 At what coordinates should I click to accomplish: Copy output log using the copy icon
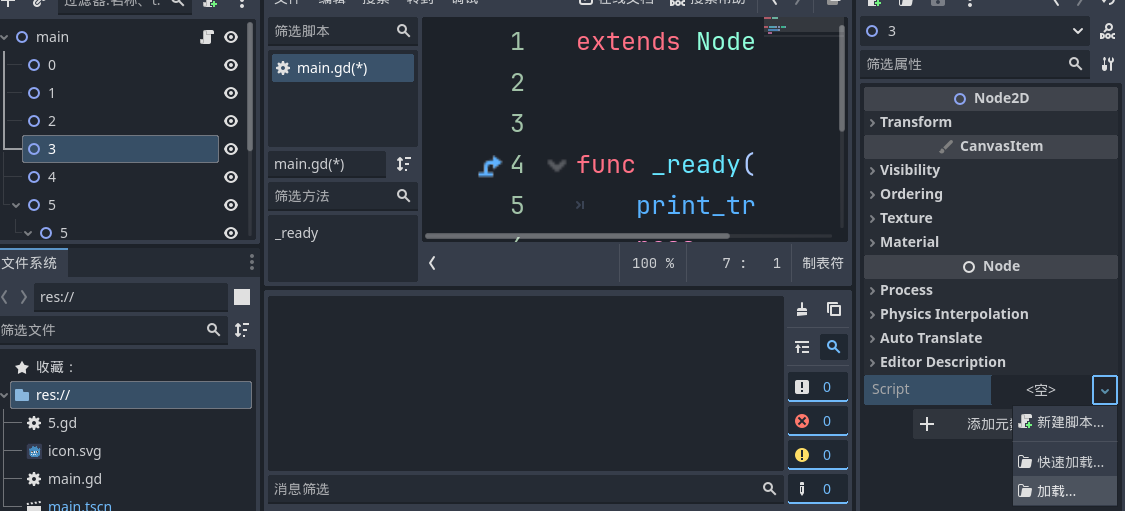pyautogui.click(x=833, y=310)
